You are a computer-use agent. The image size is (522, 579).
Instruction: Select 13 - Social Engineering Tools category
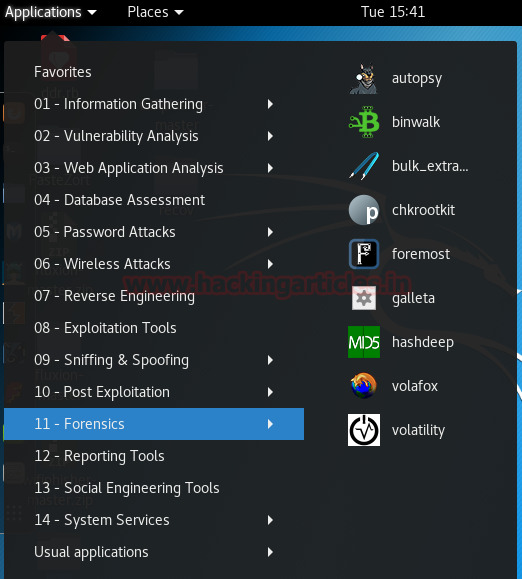(x=154, y=488)
